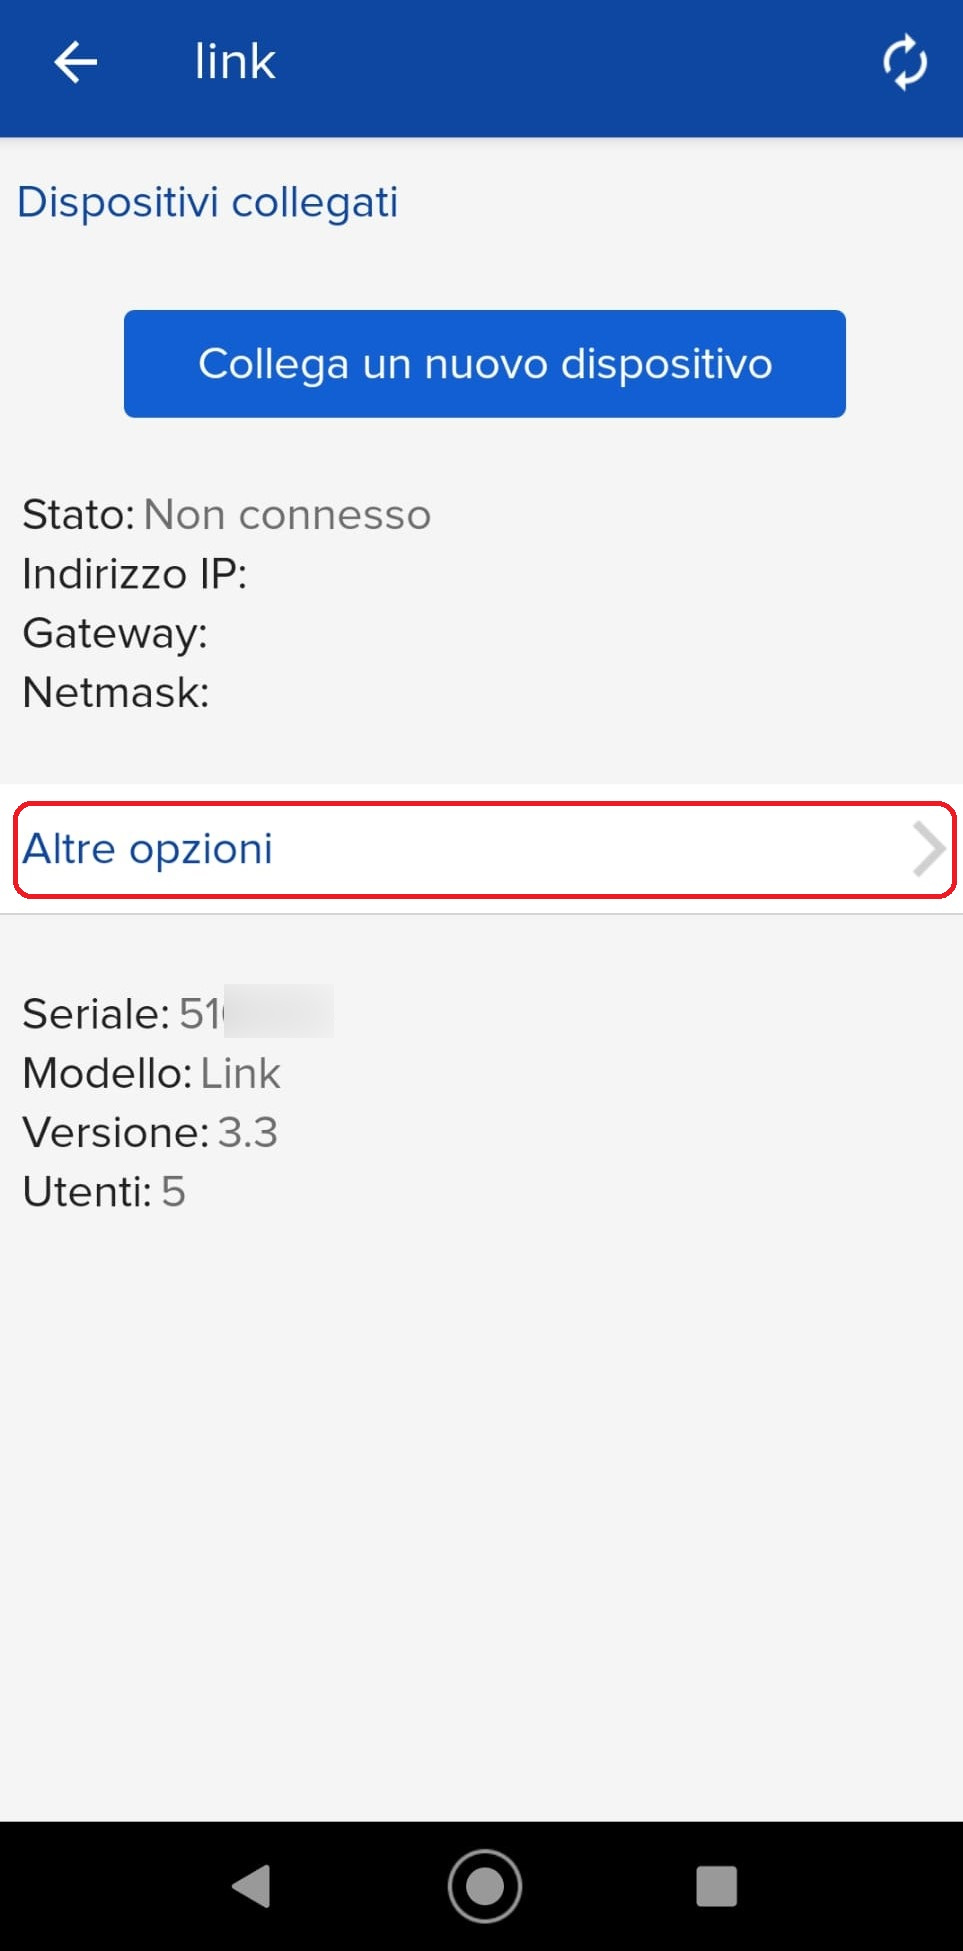This screenshot has width=963, height=1951.
Task: Tap the blurred serial number value
Action: tap(256, 1012)
